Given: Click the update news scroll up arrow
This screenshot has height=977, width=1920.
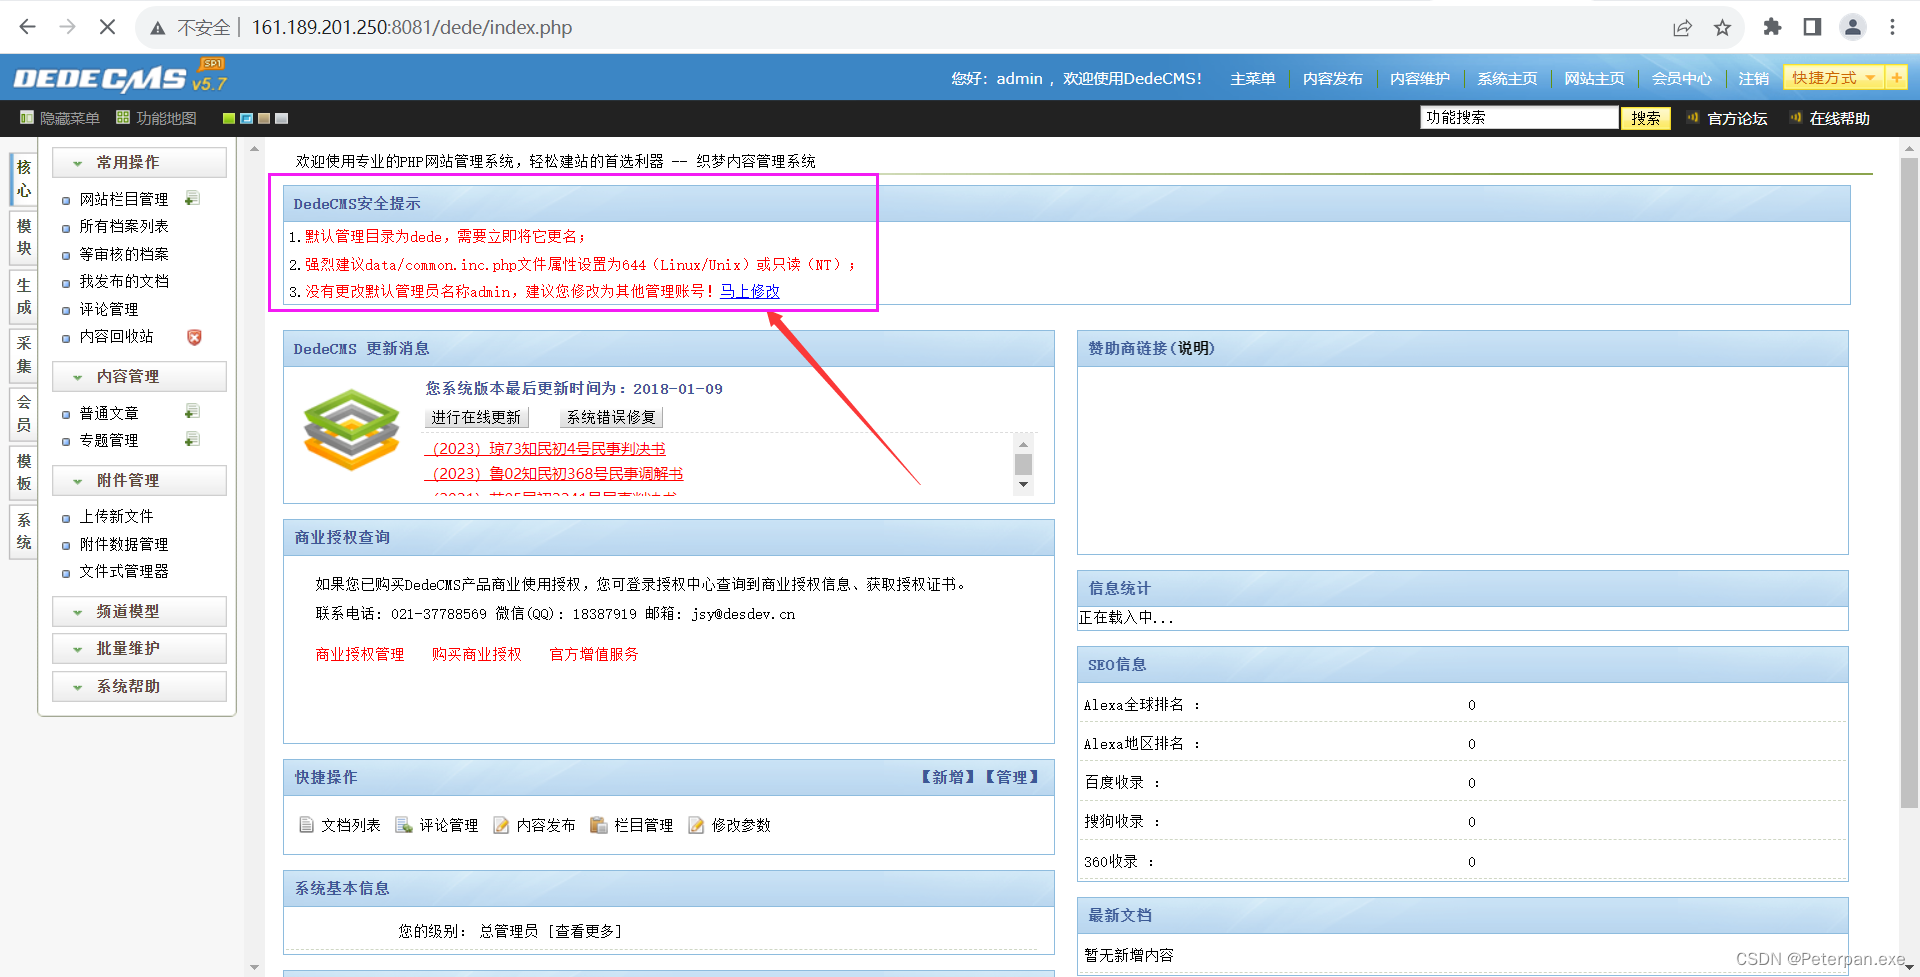Looking at the screenshot, I should click(1023, 444).
